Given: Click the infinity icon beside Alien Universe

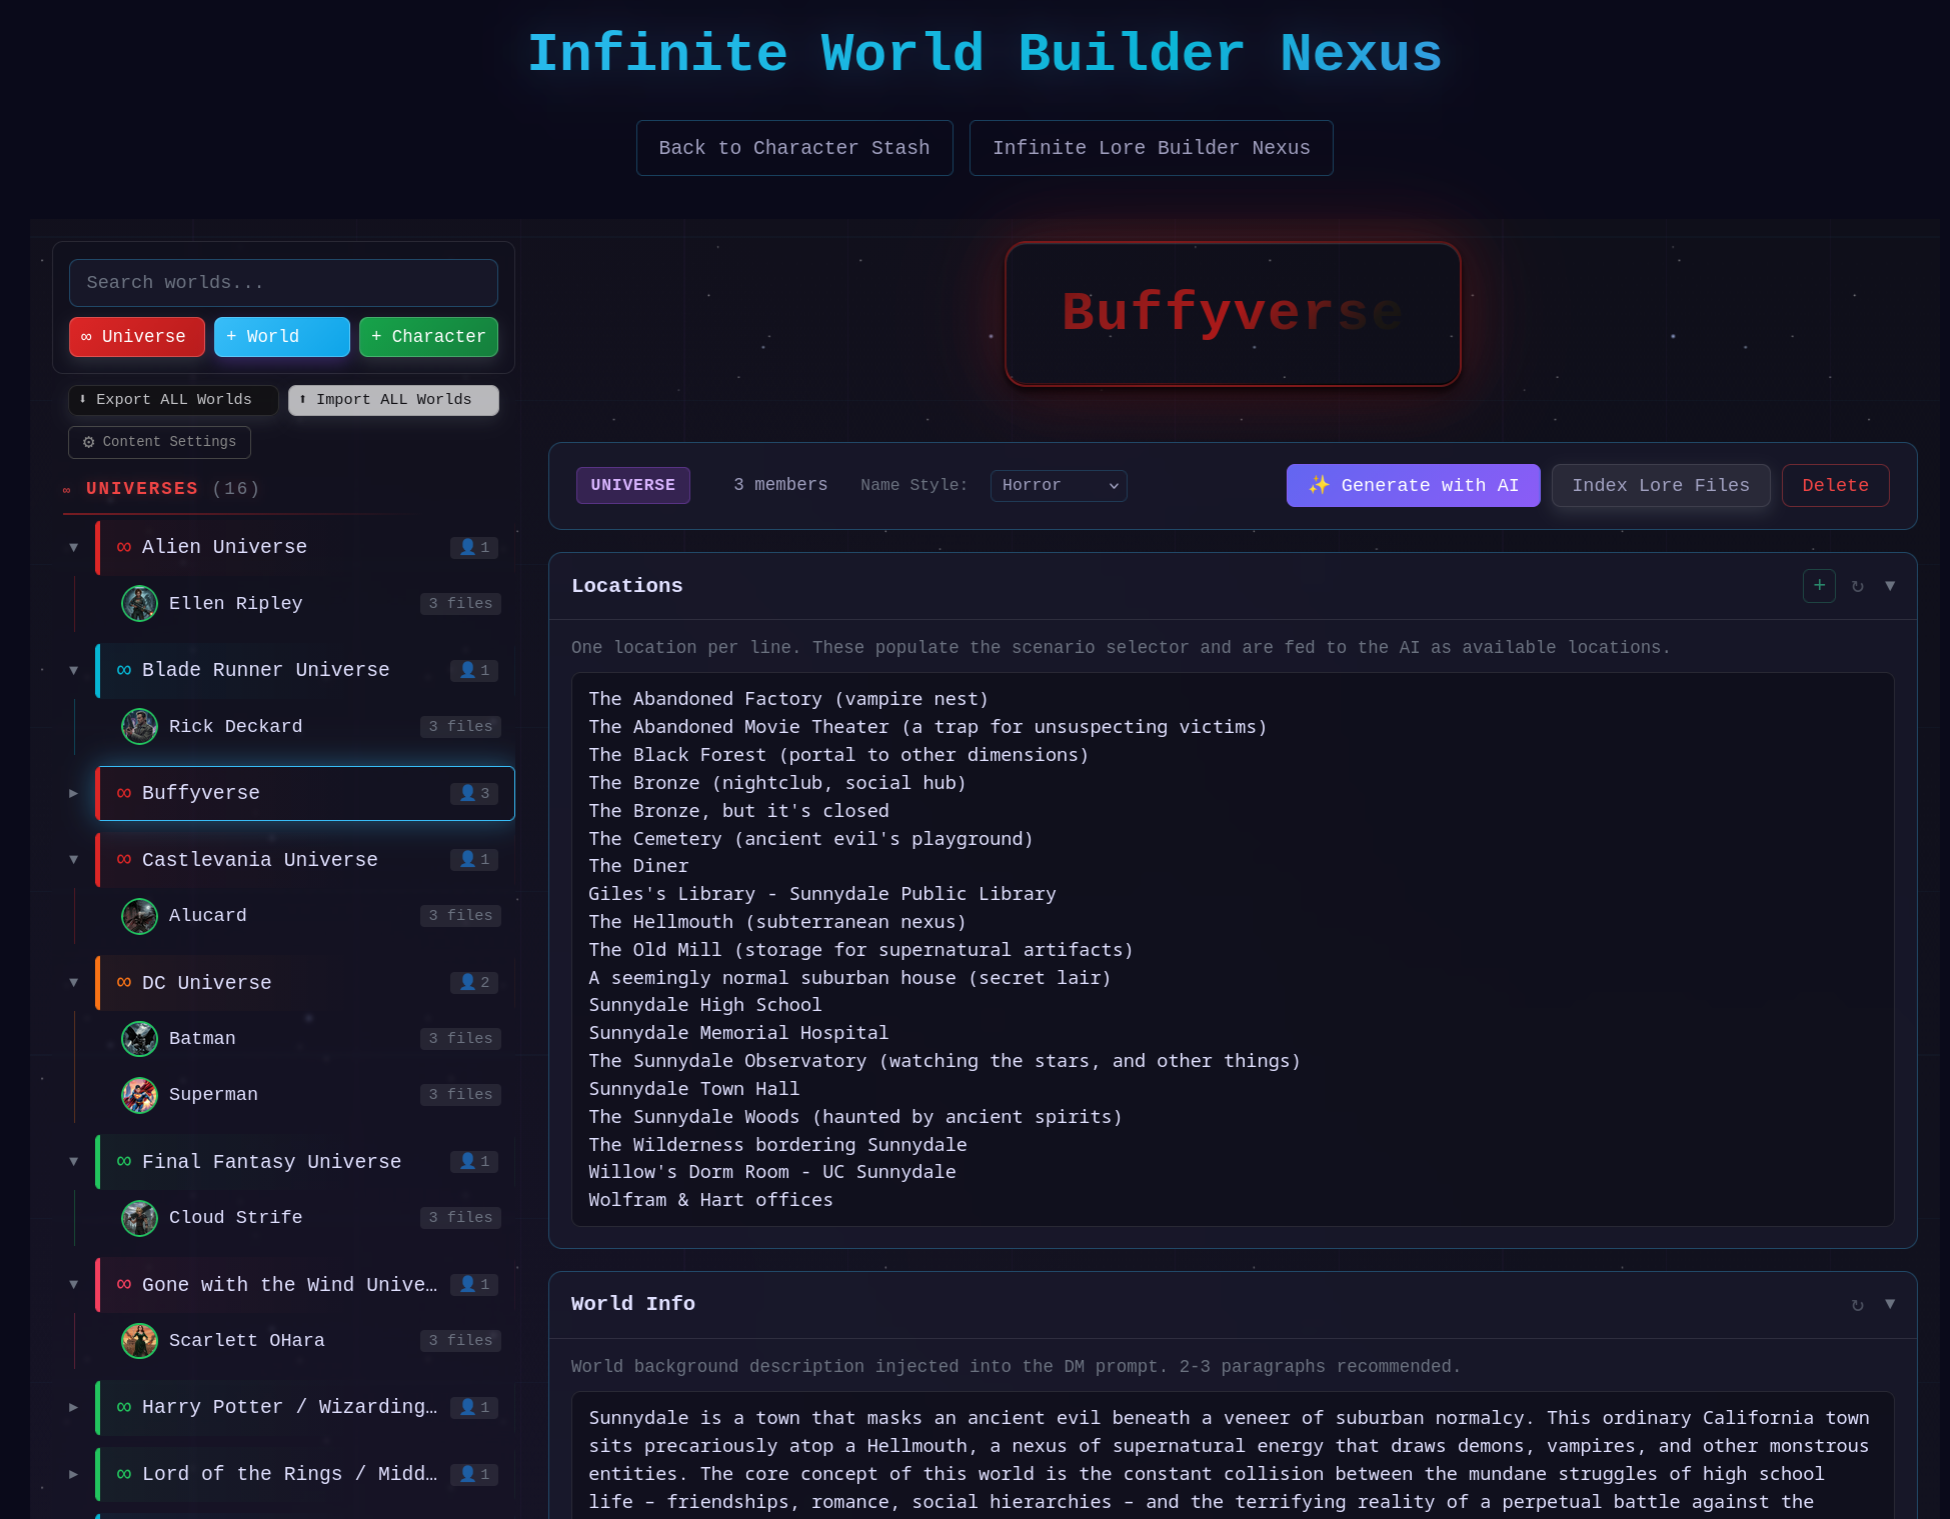Looking at the screenshot, I should [x=124, y=547].
